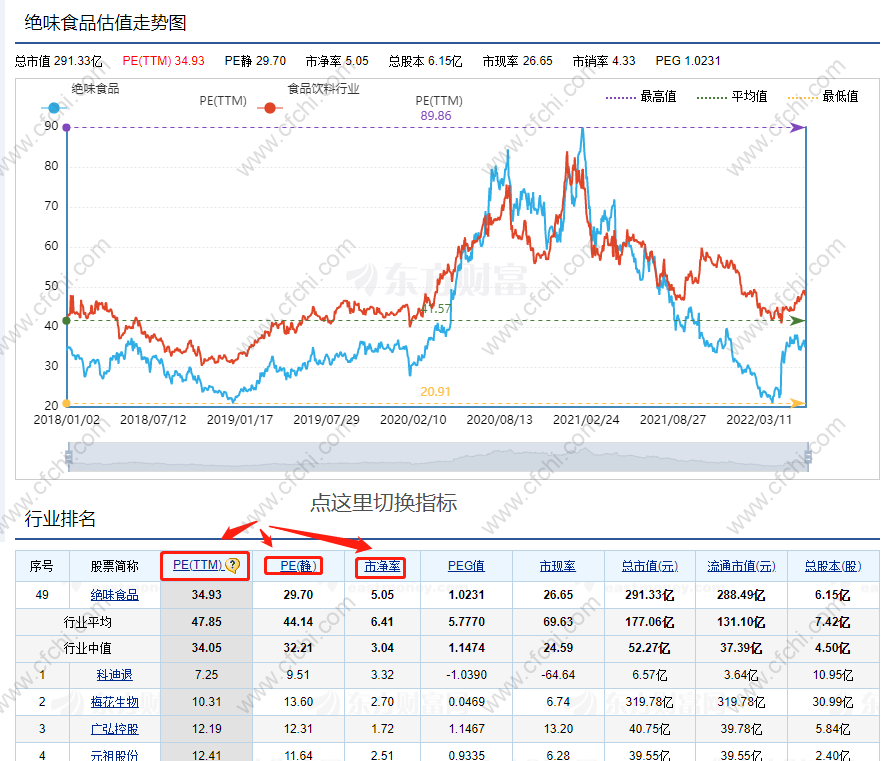Screen dimensions: 883x761
Task: Select the PE(TTM) 34.93 indicator at top
Action: coord(163,61)
